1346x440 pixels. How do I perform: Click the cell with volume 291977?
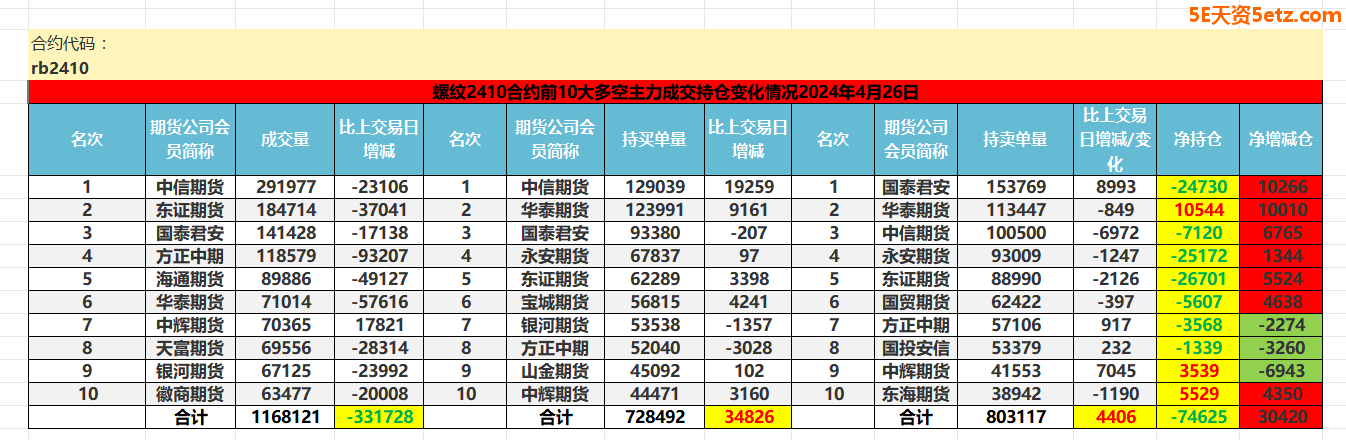tap(285, 186)
